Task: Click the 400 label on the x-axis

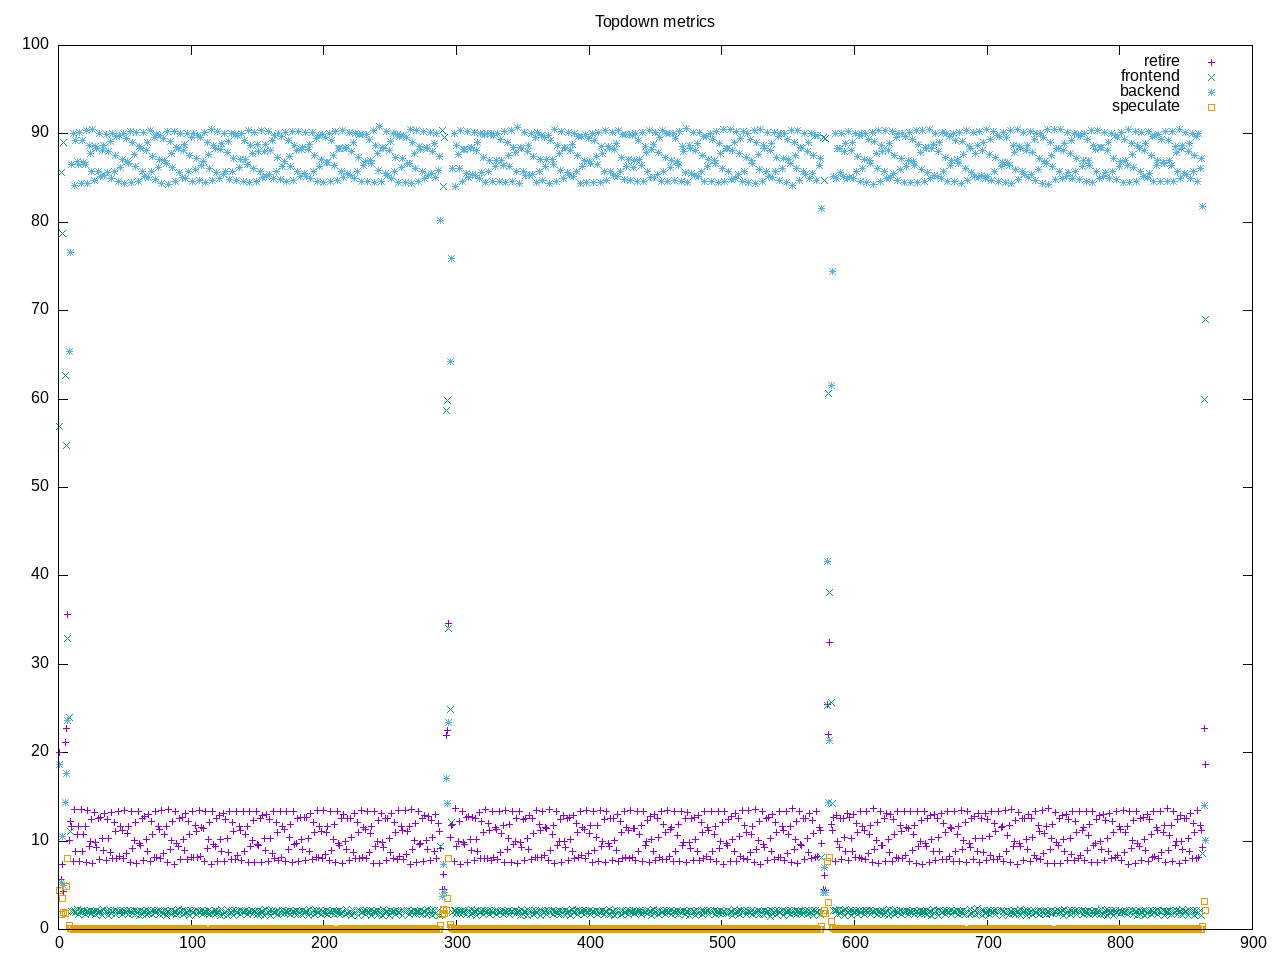Action: [589, 942]
